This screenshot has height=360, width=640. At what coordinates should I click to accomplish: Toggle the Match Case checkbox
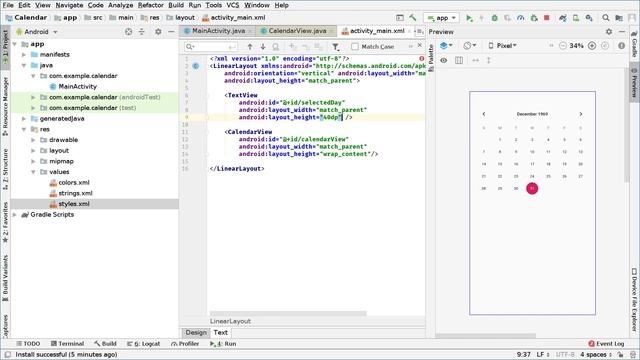pos(355,47)
